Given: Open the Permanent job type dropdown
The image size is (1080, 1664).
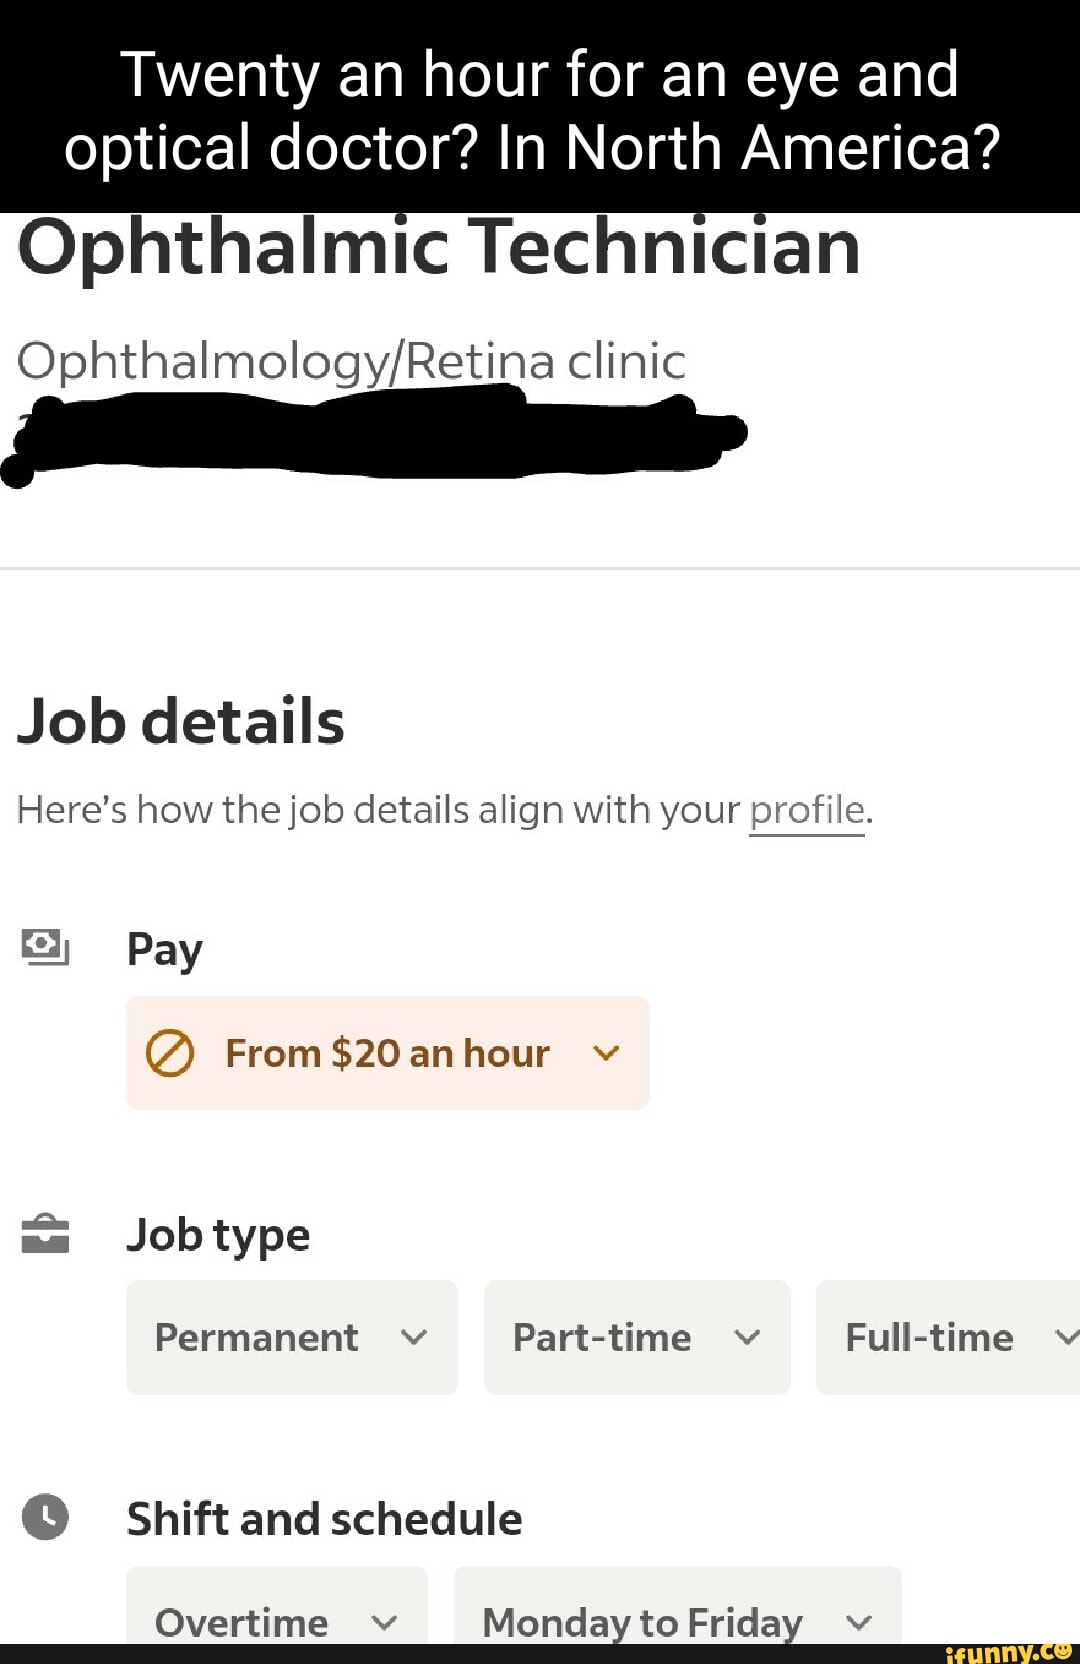Looking at the screenshot, I should tap(291, 1337).
